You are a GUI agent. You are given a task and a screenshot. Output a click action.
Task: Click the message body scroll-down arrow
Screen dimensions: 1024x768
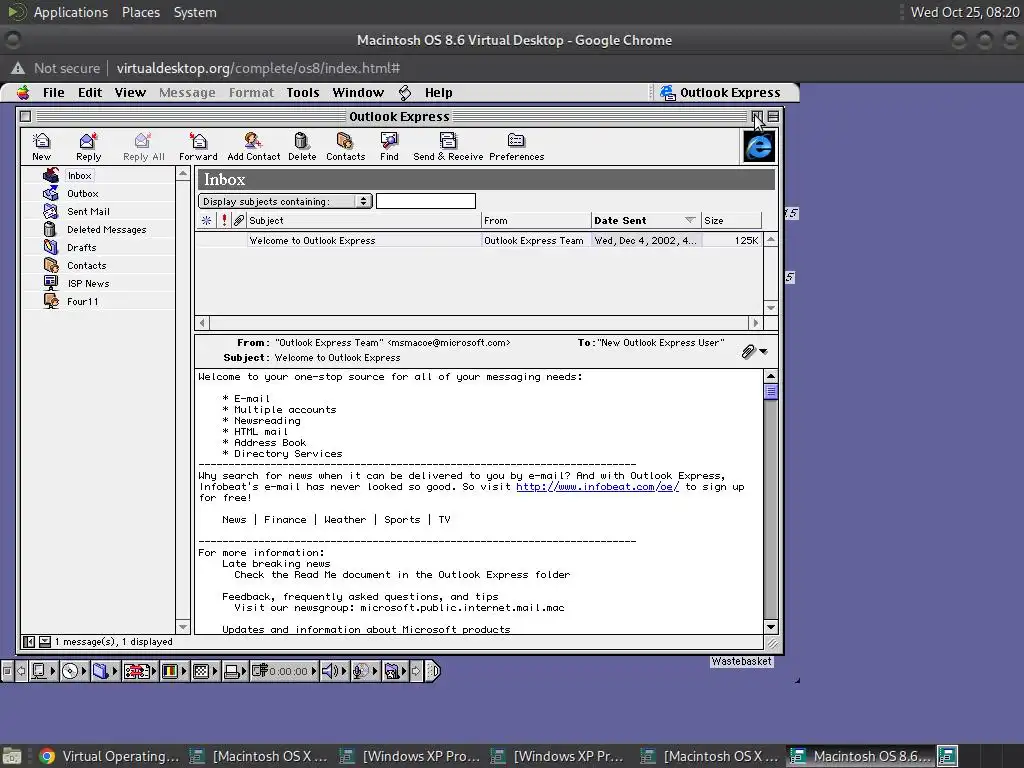[771, 627]
